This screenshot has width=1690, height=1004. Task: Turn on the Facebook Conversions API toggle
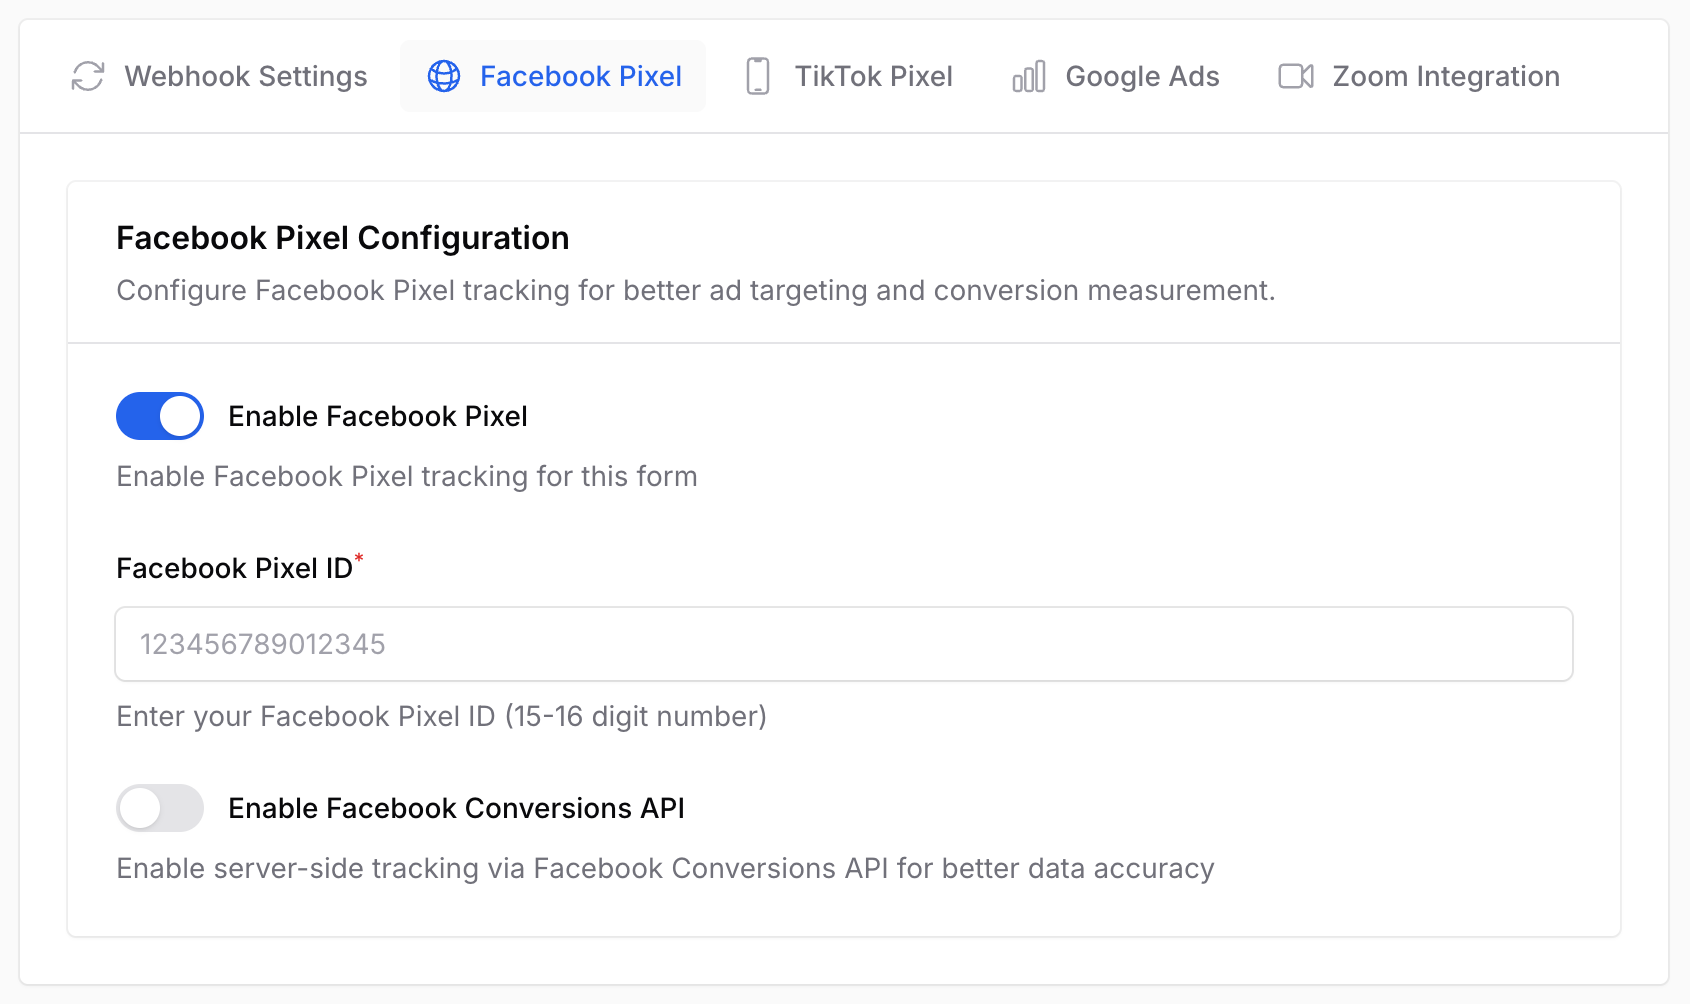tap(160, 808)
